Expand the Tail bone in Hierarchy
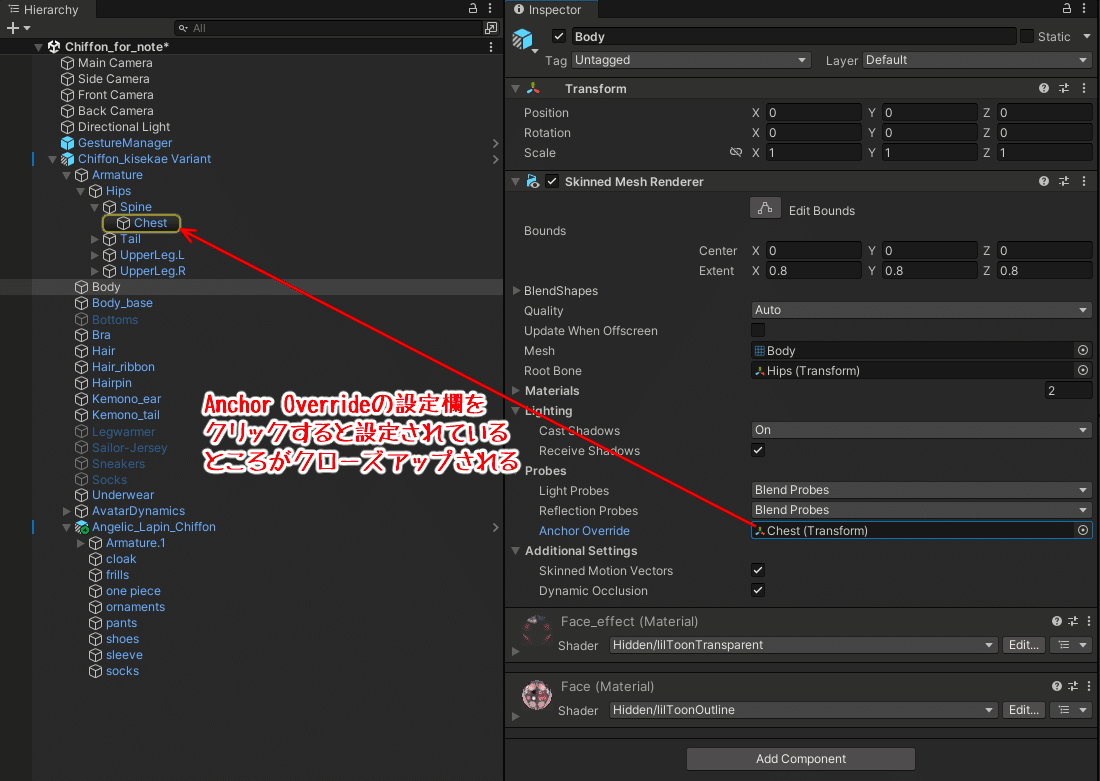 coord(95,239)
